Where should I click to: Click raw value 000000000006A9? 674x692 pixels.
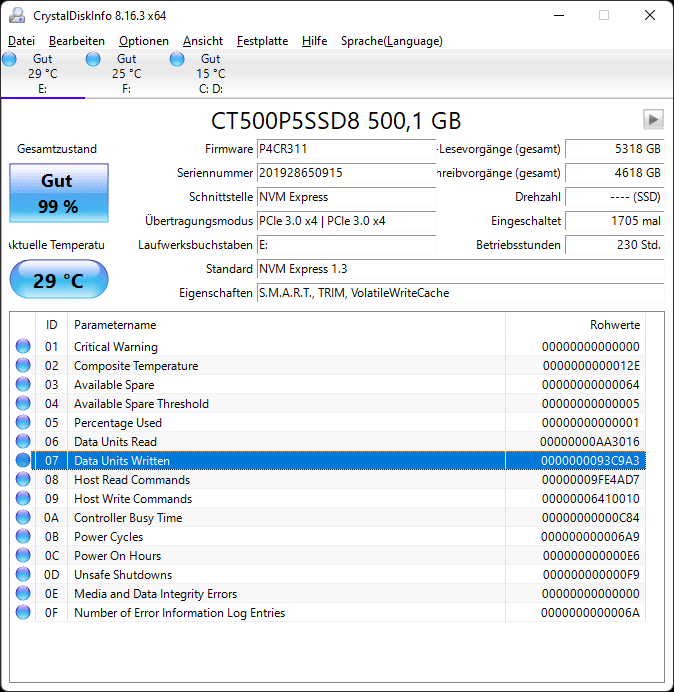click(x=590, y=537)
